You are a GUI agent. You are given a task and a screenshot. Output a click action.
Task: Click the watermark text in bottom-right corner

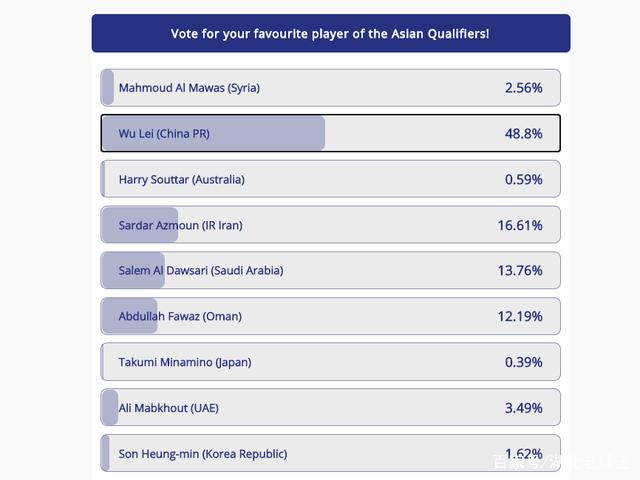coord(560,462)
